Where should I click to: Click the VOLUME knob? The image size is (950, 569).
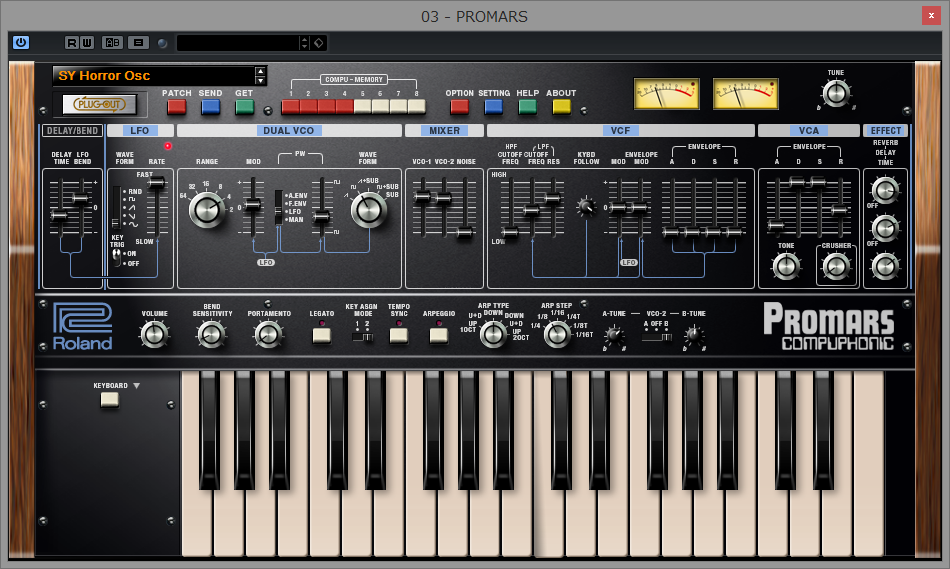click(x=154, y=334)
